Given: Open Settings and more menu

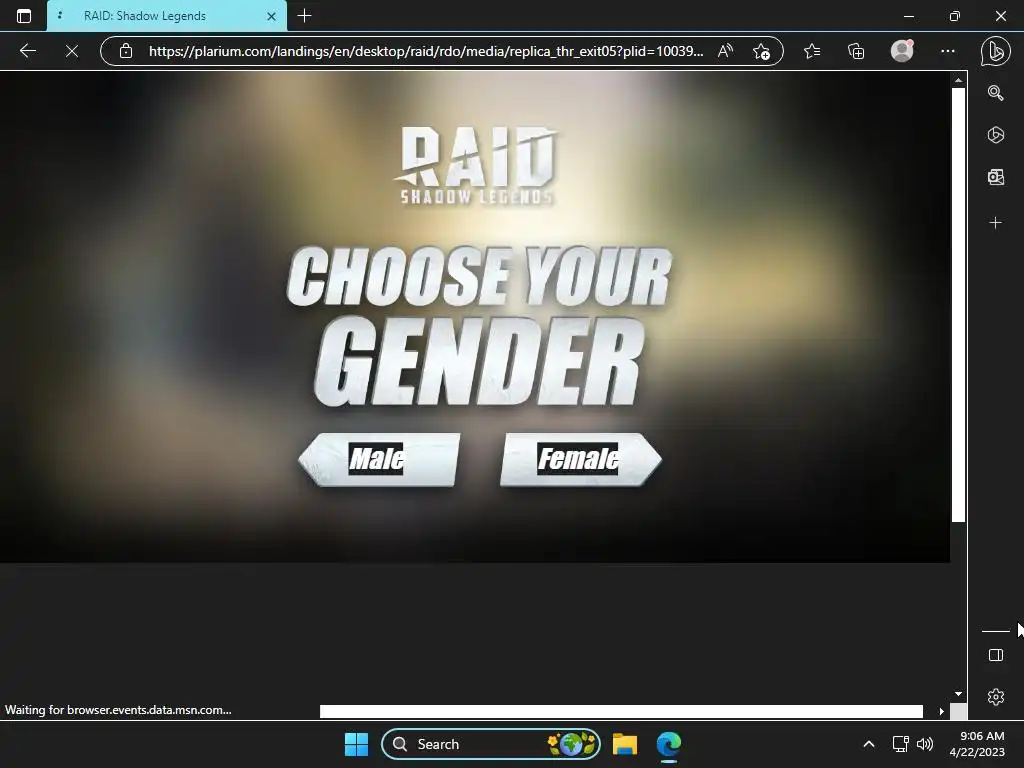Looking at the screenshot, I should coord(948,51).
